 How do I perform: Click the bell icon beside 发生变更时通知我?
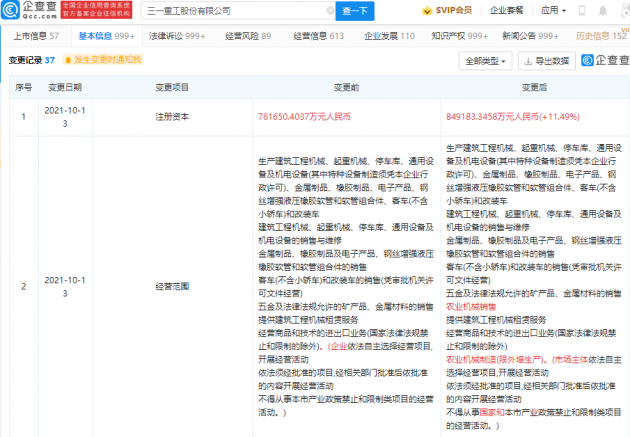pos(68,60)
